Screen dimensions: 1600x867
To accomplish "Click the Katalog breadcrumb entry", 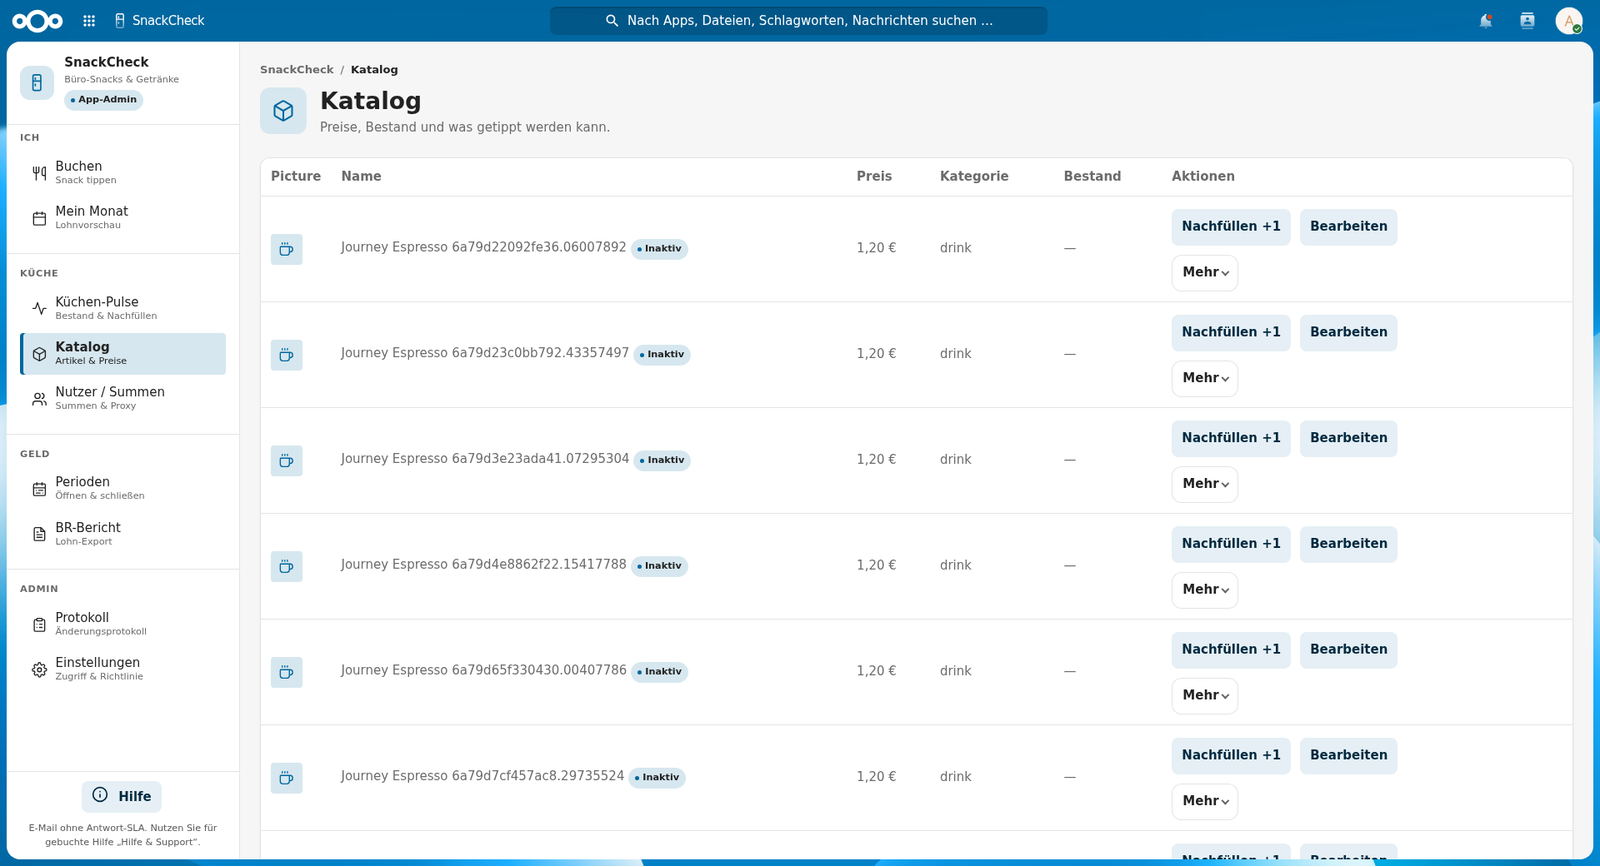I will pyautogui.click(x=374, y=70).
